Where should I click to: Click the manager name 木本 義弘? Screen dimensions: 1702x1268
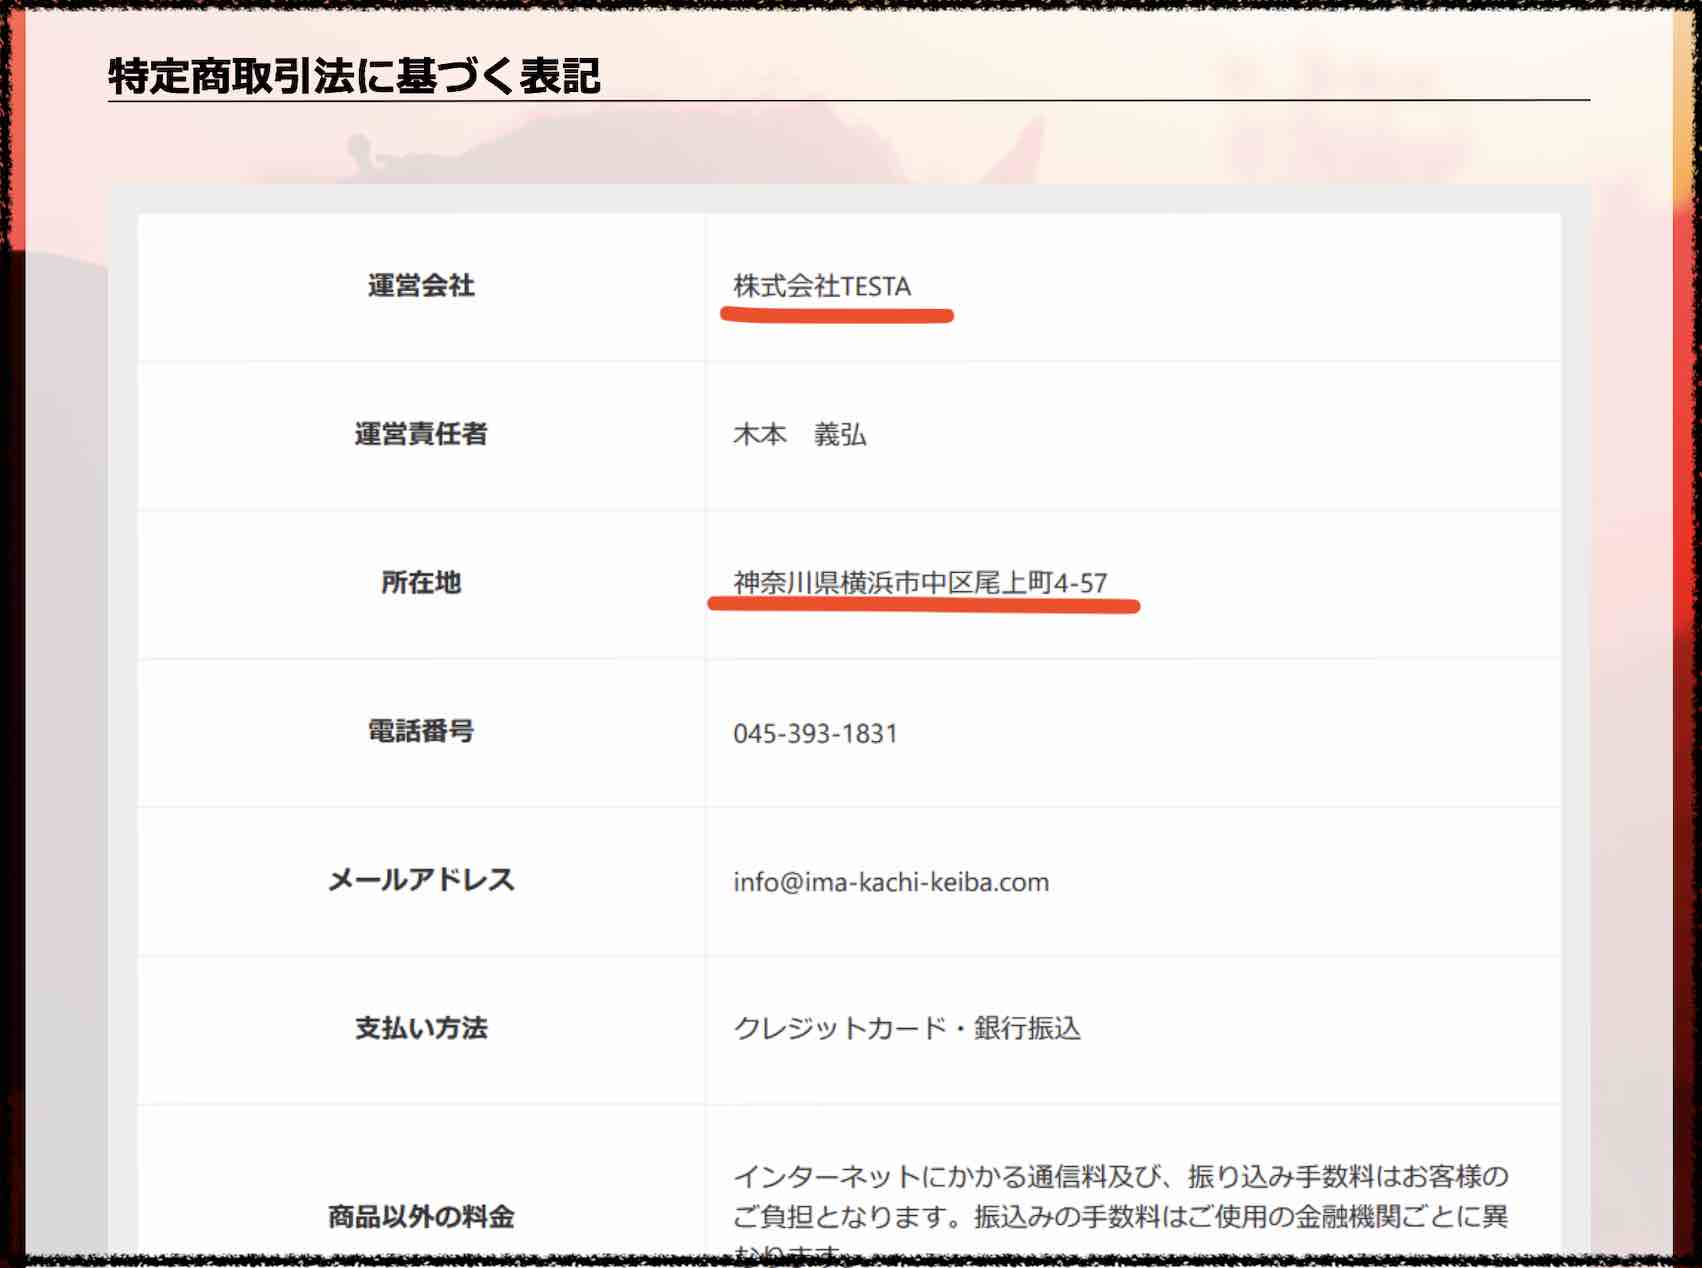800,434
